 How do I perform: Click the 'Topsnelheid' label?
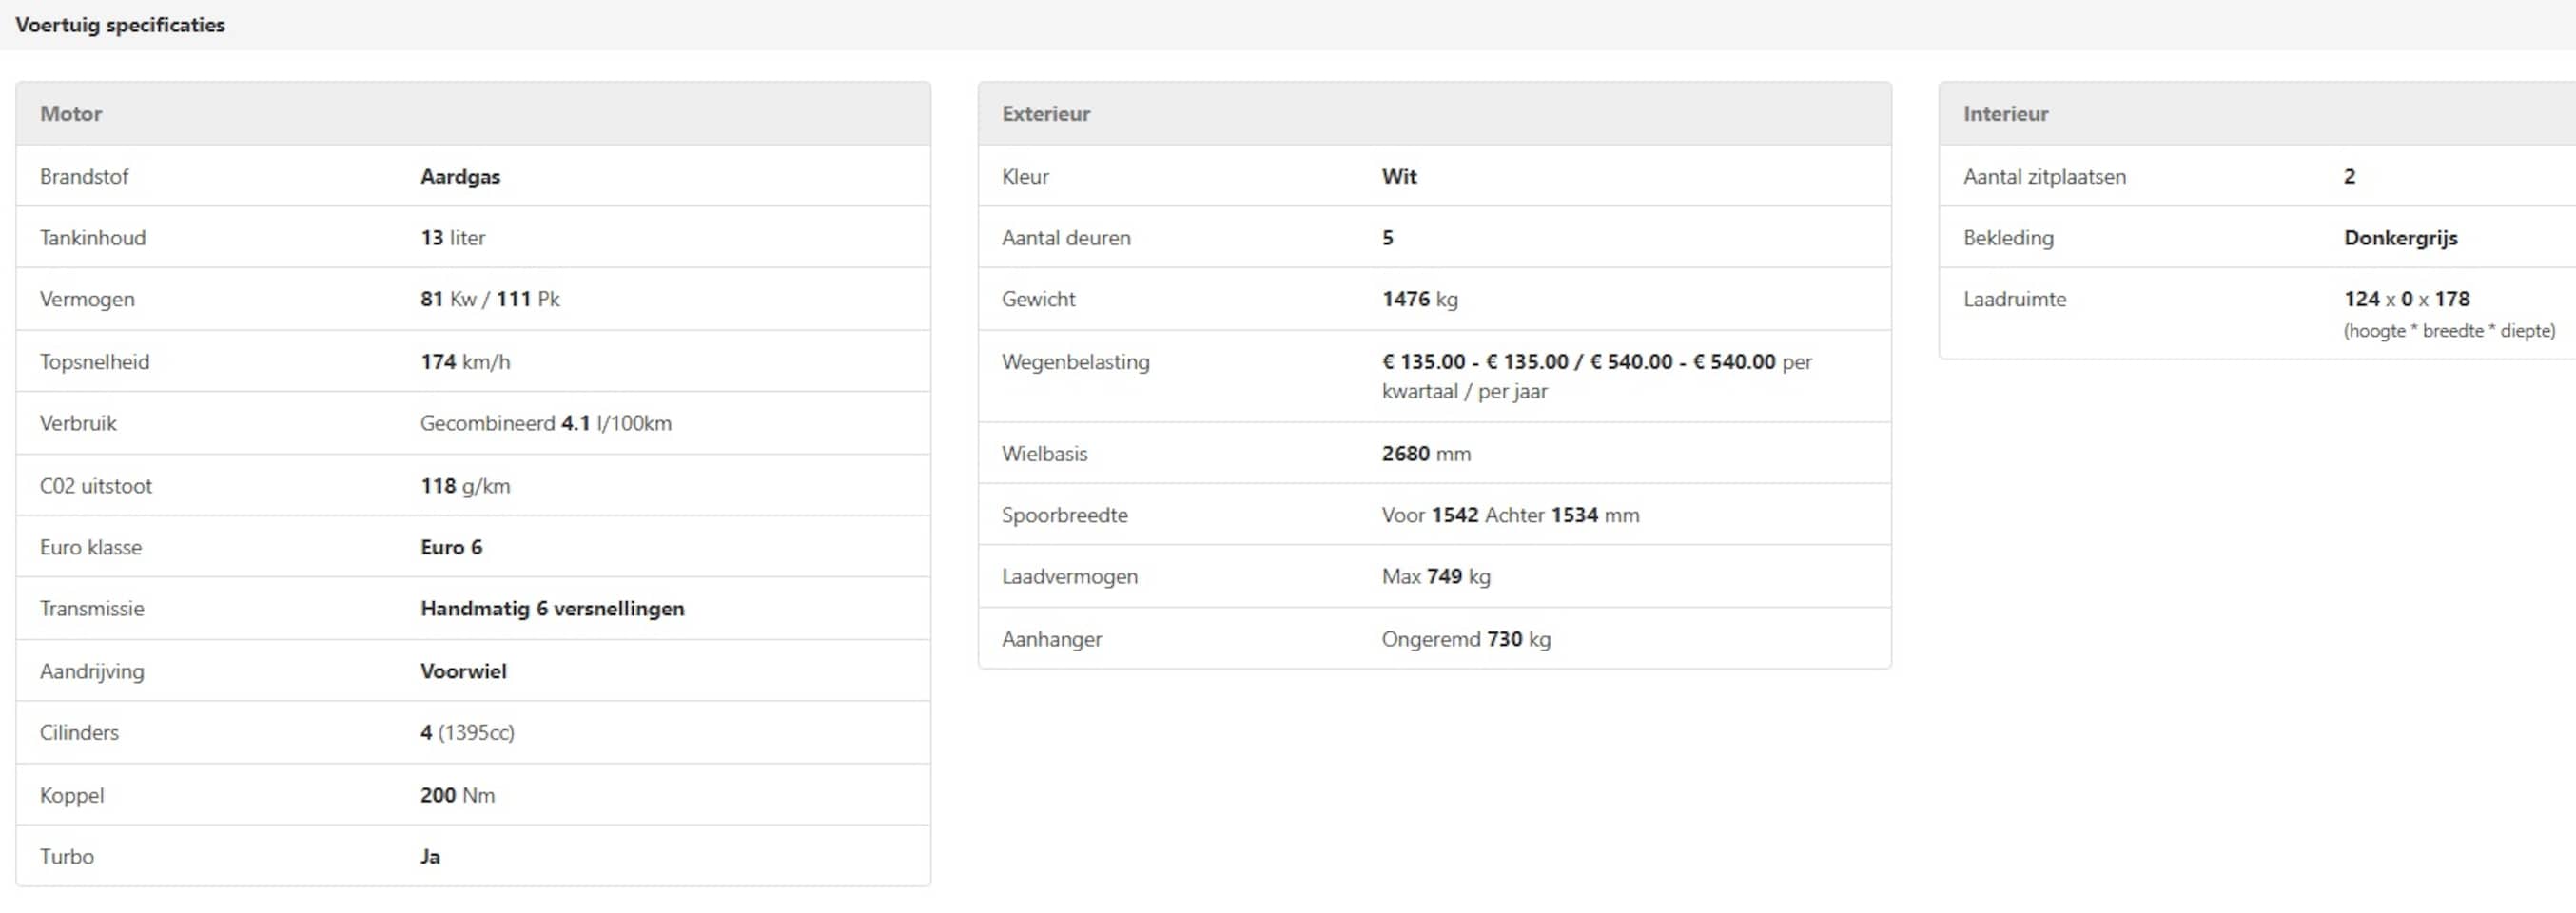pos(95,362)
